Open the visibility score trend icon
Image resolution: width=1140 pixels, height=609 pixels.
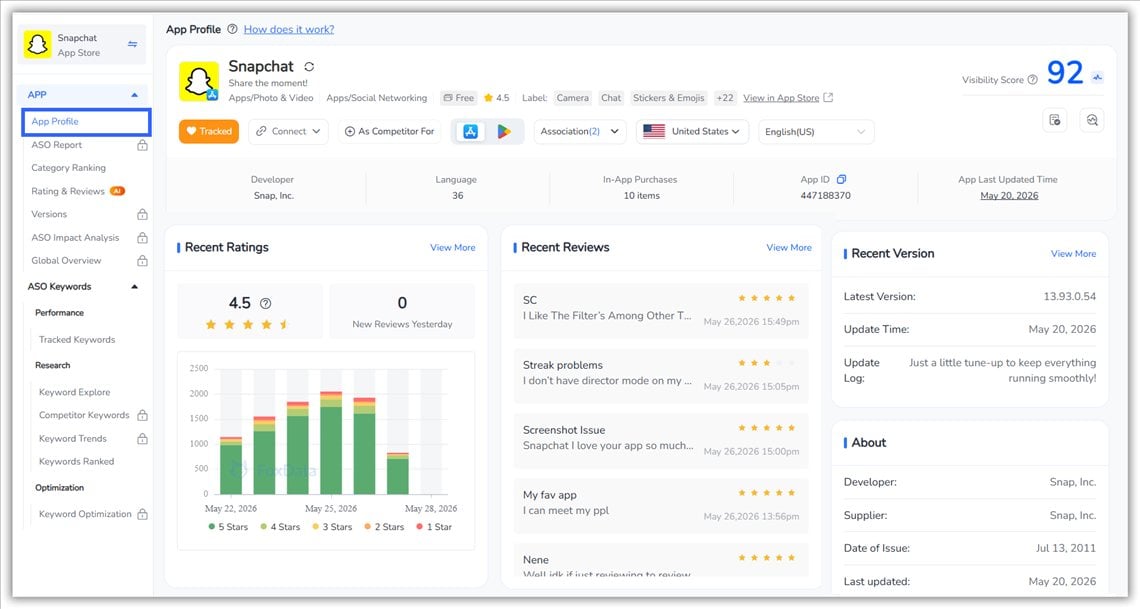[x=1097, y=77]
